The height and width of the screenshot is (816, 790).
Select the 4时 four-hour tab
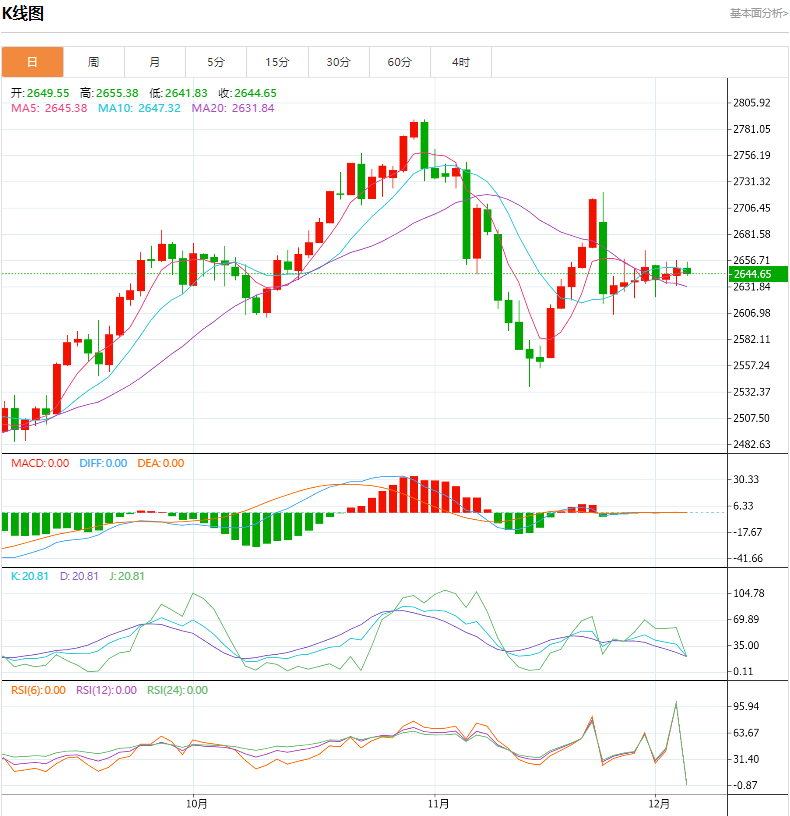coord(460,62)
